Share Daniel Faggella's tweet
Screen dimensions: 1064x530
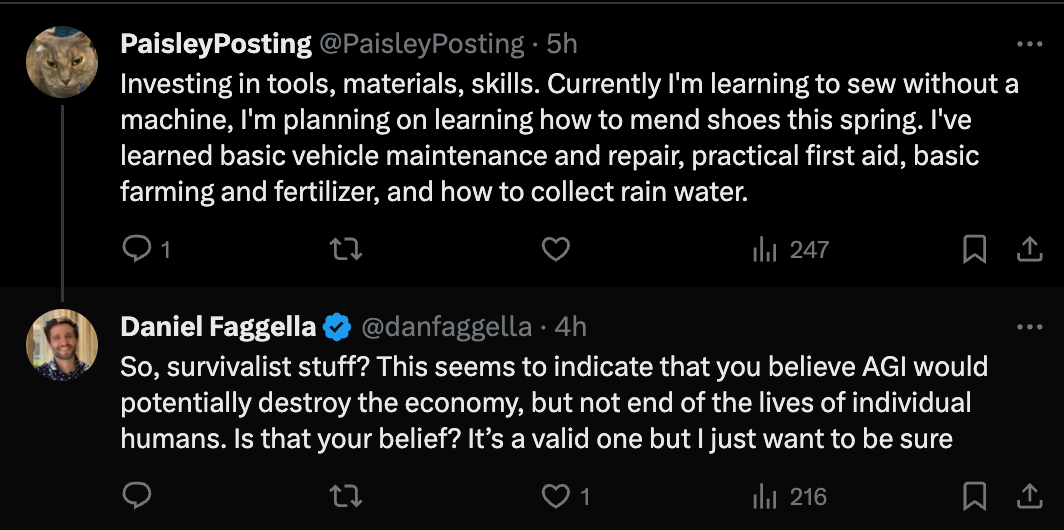tap(1029, 495)
